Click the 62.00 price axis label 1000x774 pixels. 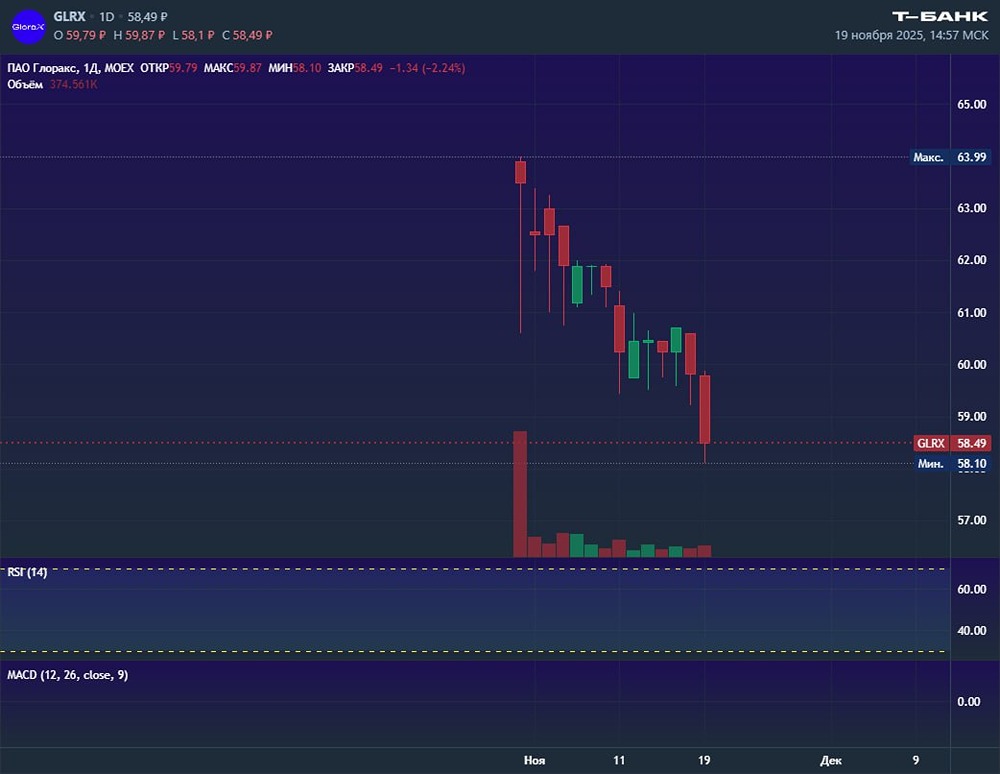coord(971,260)
